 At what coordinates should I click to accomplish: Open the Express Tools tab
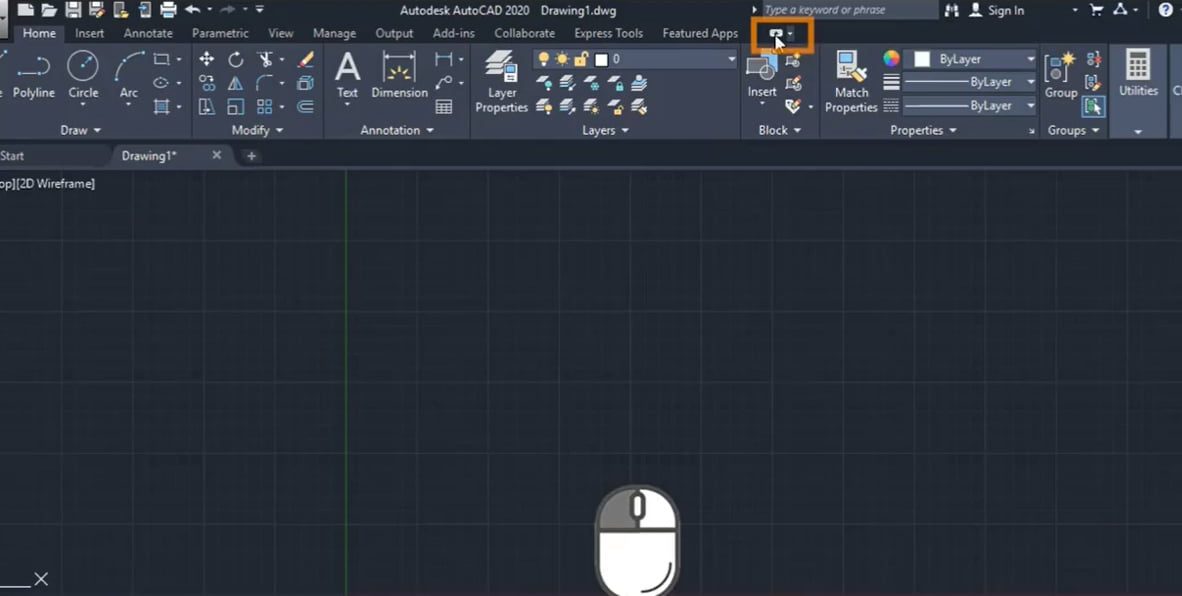pos(608,33)
